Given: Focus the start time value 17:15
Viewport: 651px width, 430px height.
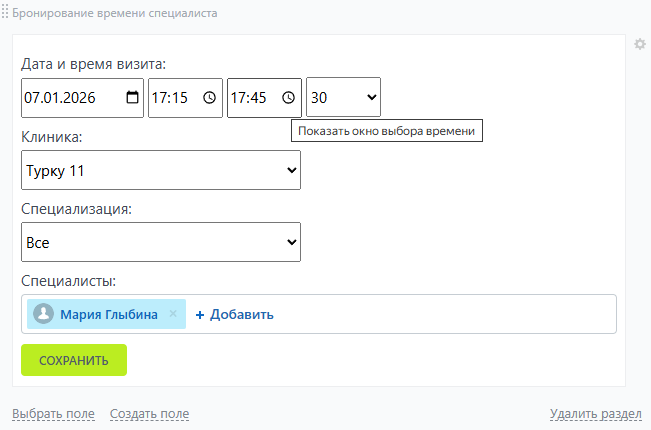Looking at the screenshot, I should point(170,98).
